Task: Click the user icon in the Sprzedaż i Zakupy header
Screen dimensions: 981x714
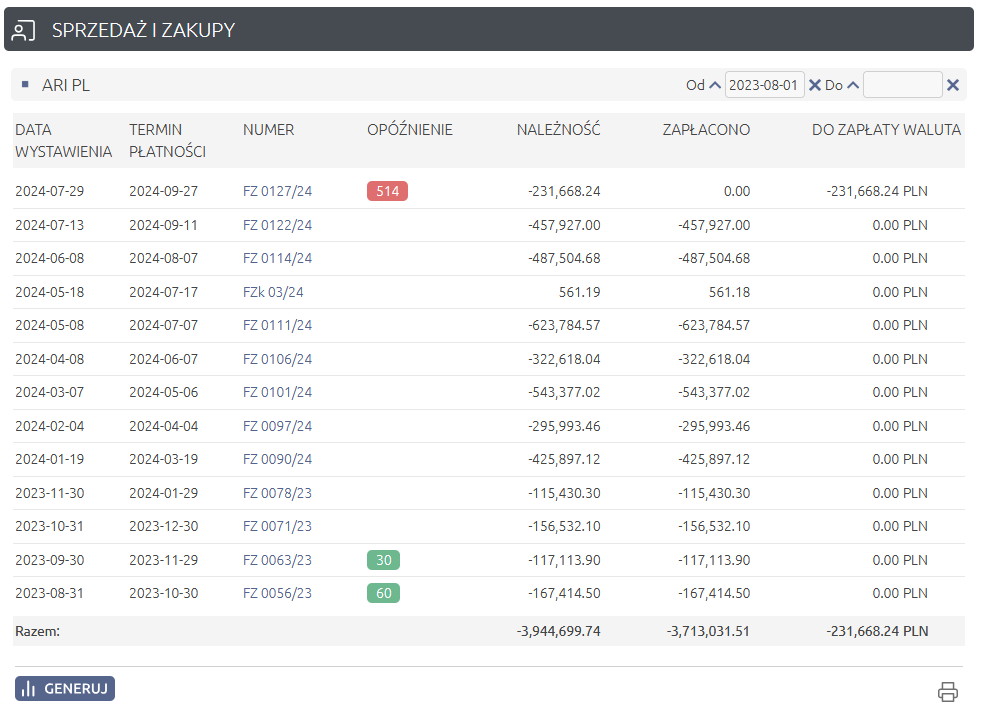Action: [23, 31]
